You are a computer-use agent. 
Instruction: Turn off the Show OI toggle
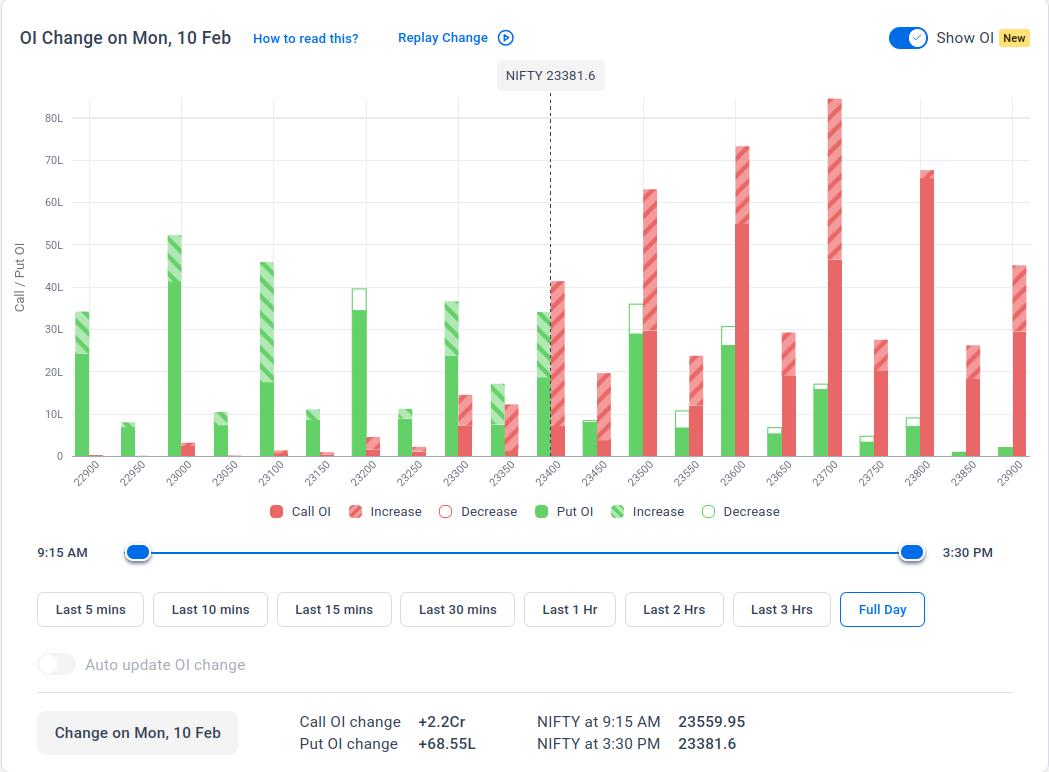[908, 38]
